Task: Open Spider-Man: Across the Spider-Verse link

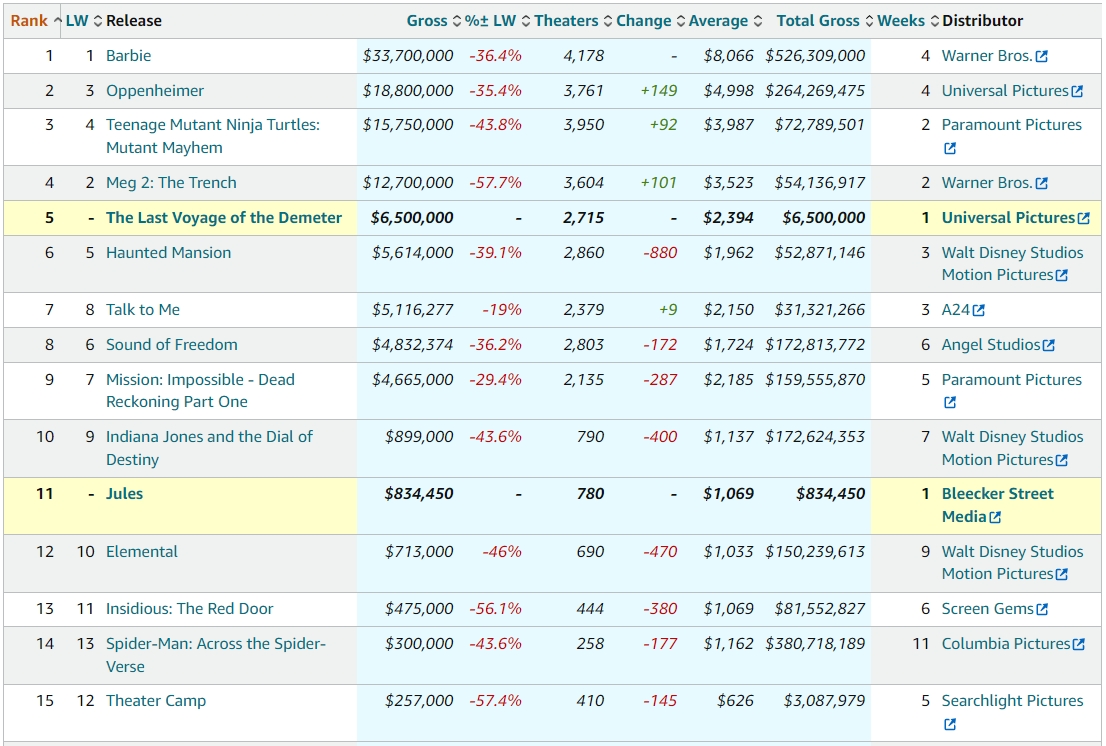Action: click(216, 655)
